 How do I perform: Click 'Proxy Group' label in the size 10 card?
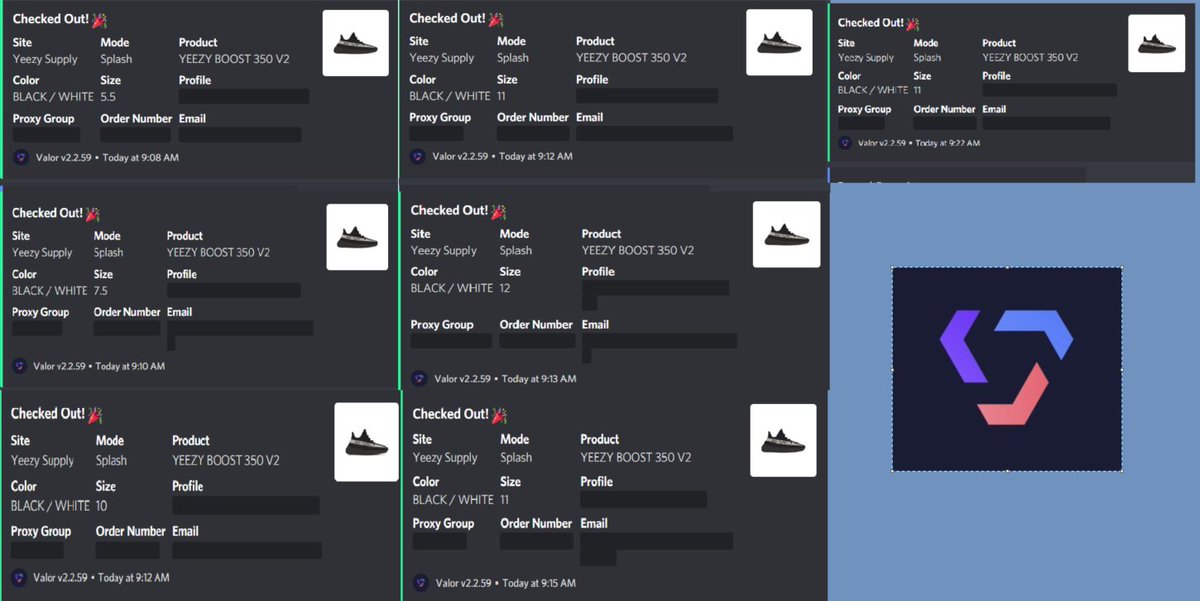pos(41,531)
